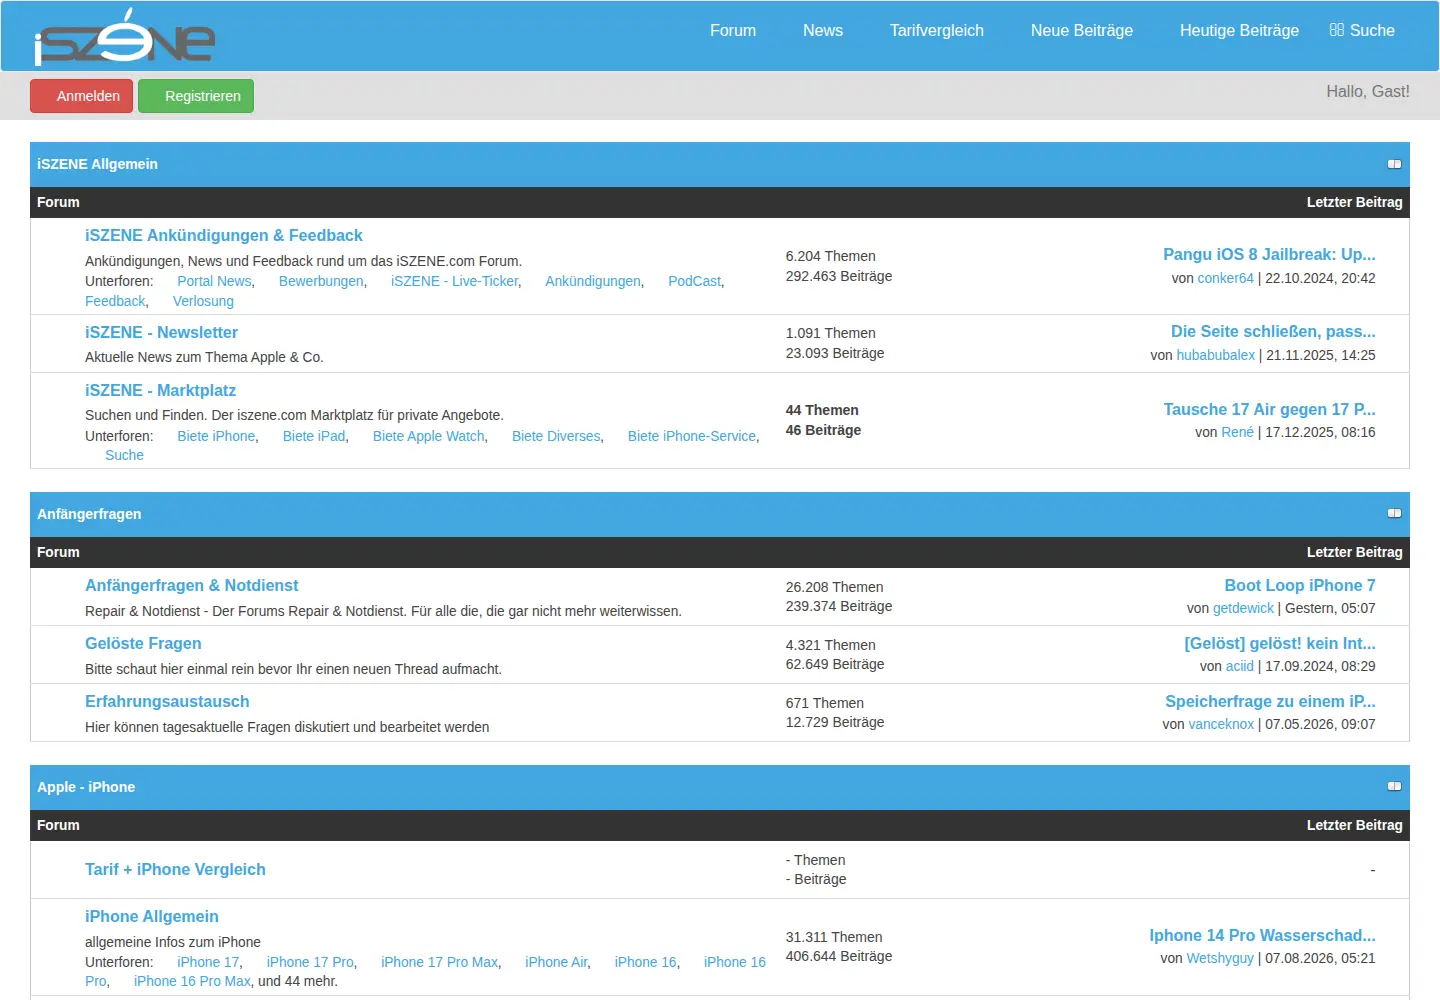This screenshot has width=1440, height=1000.
Task: Collapse the Anfängerfragen category
Action: [1394, 513]
